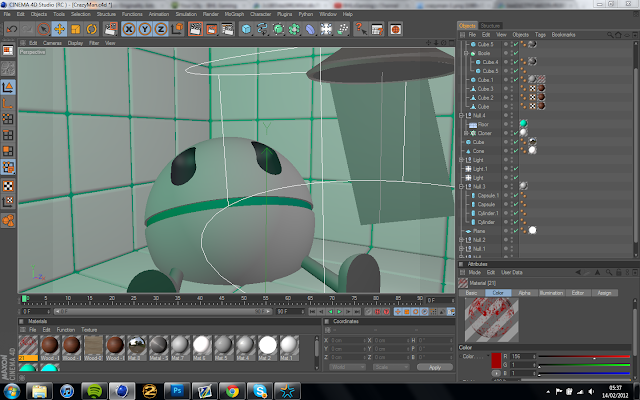Click the coordinate system toolbar icon

tap(177, 29)
